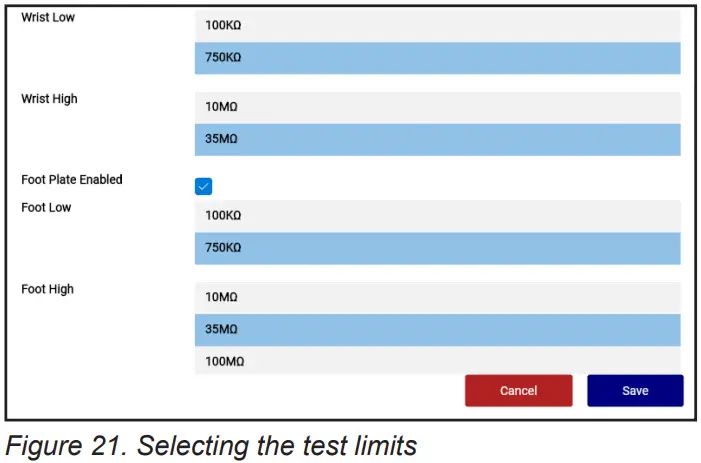This screenshot has width=701, height=463.
Task: Click the Wrist Low field label
Action: coord(48,18)
